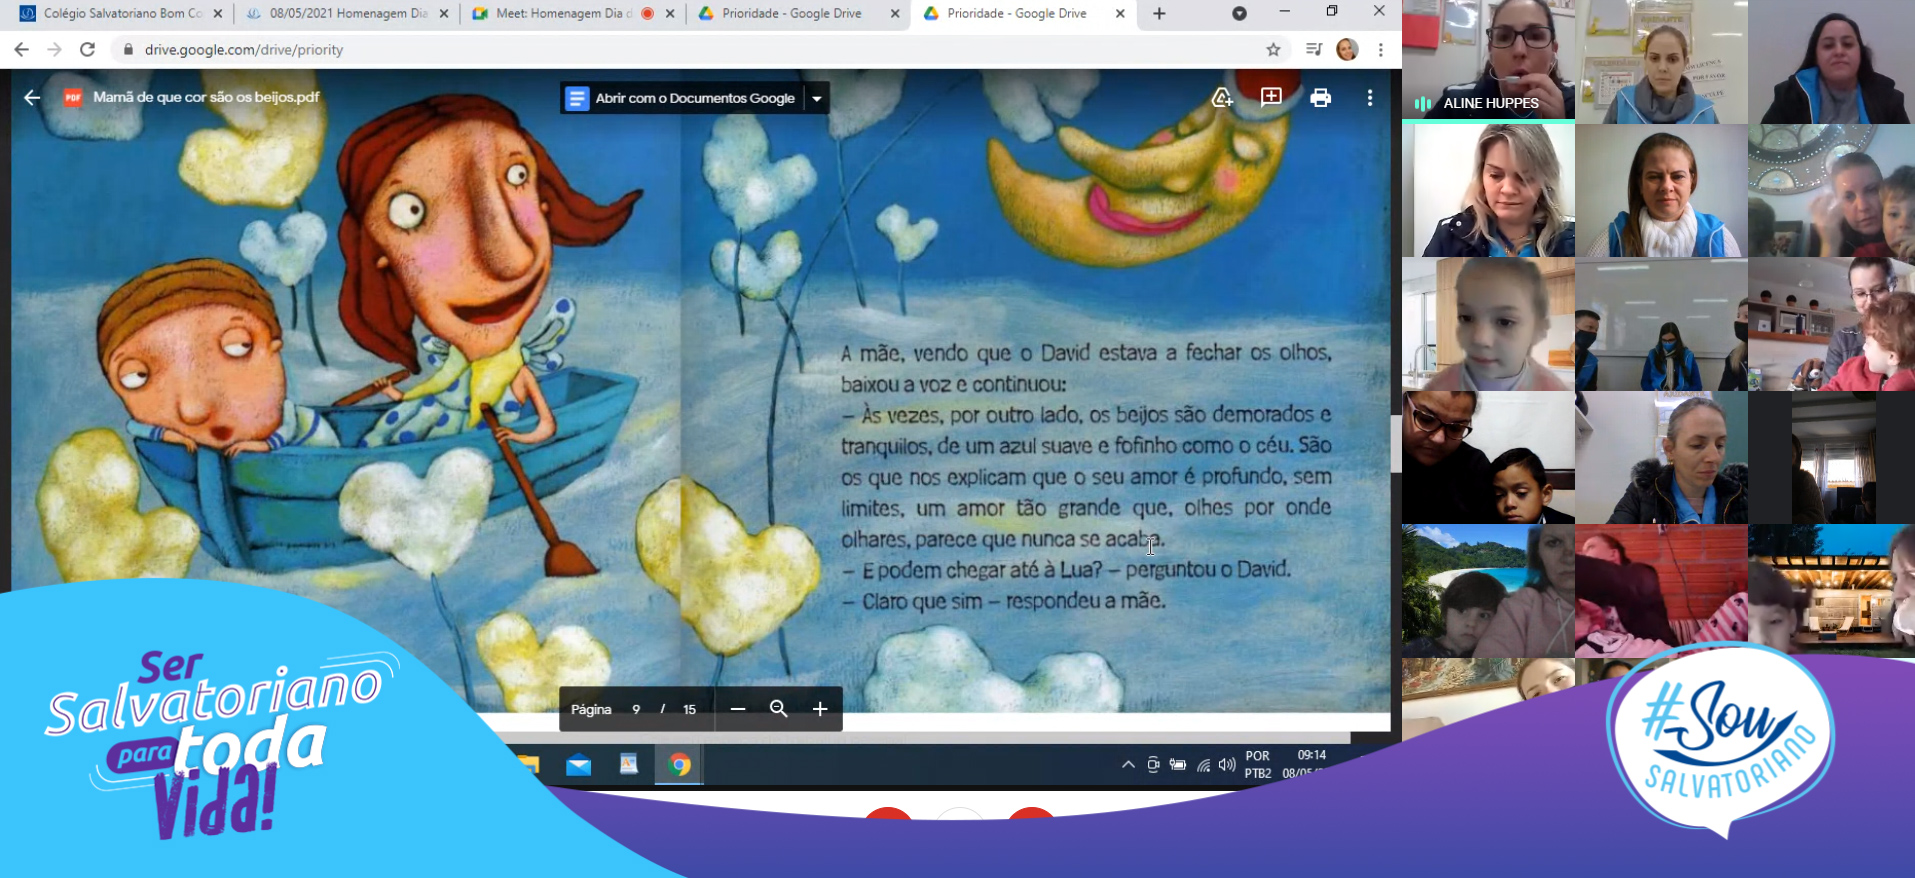This screenshot has width=1915, height=878.
Task: Click the 'Página' label in page controls
Action: [x=591, y=709]
